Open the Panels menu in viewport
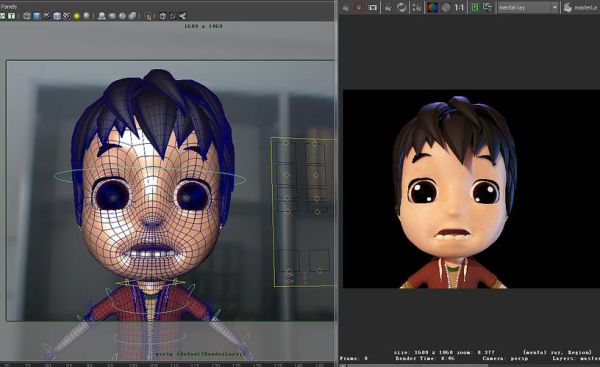This screenshot has width=600, height=367. pyautogui.click(x=8, y=7)
